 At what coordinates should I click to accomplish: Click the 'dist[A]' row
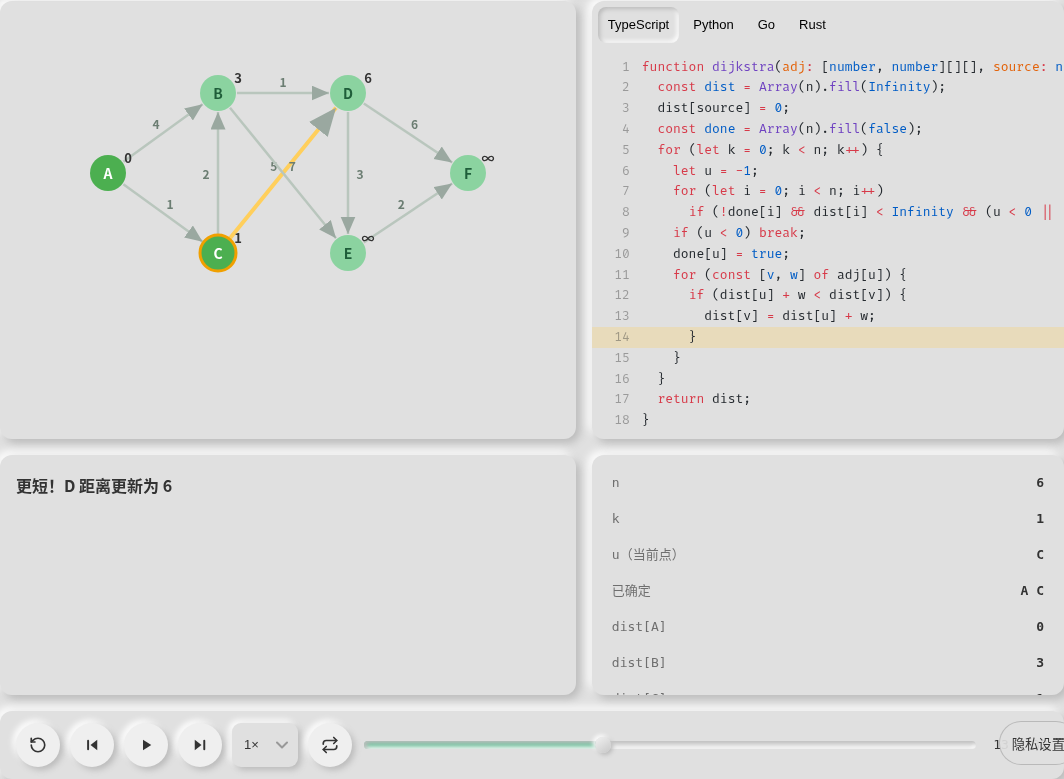point(828,626)
